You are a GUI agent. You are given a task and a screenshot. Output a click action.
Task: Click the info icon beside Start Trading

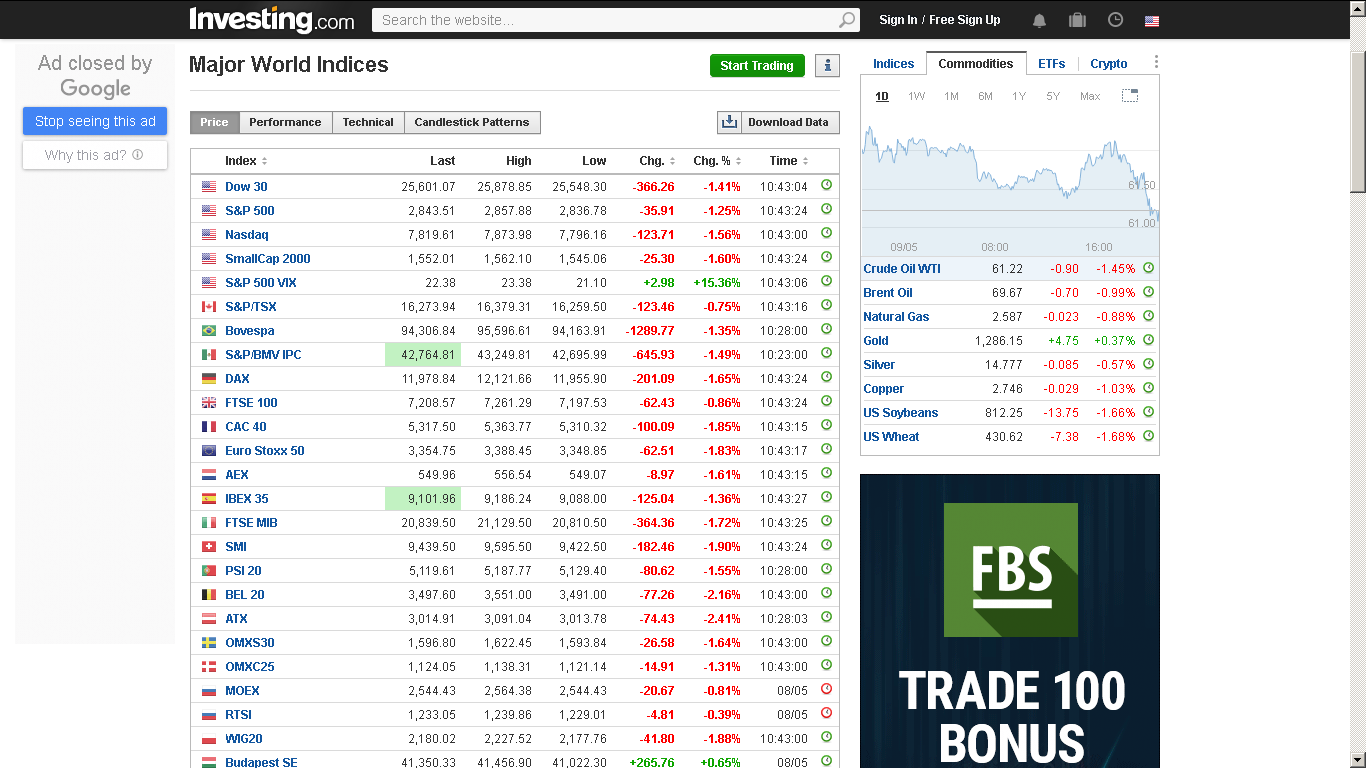click(x=827, y=66)
